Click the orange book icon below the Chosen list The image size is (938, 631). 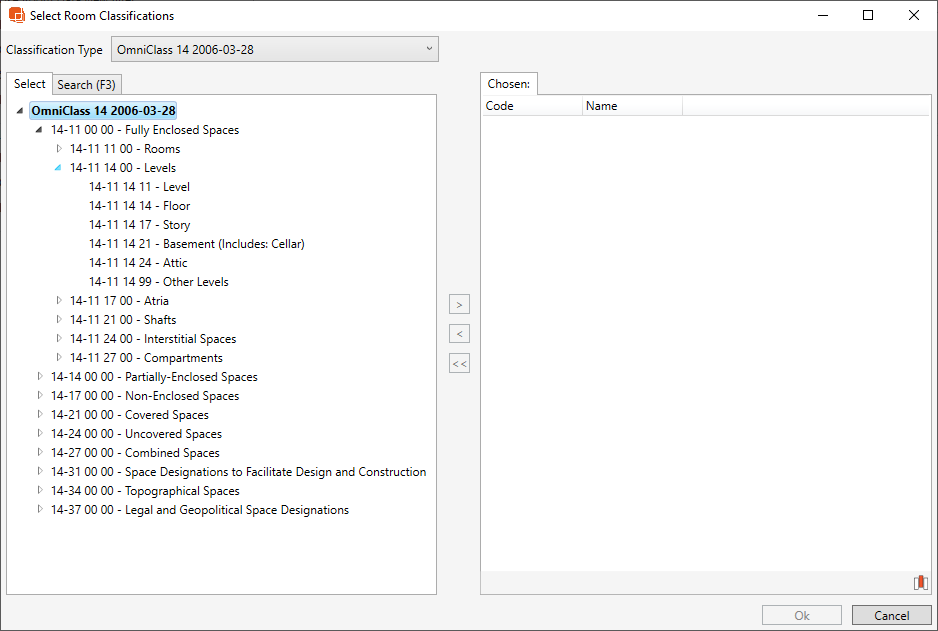[x=920, y=582]
